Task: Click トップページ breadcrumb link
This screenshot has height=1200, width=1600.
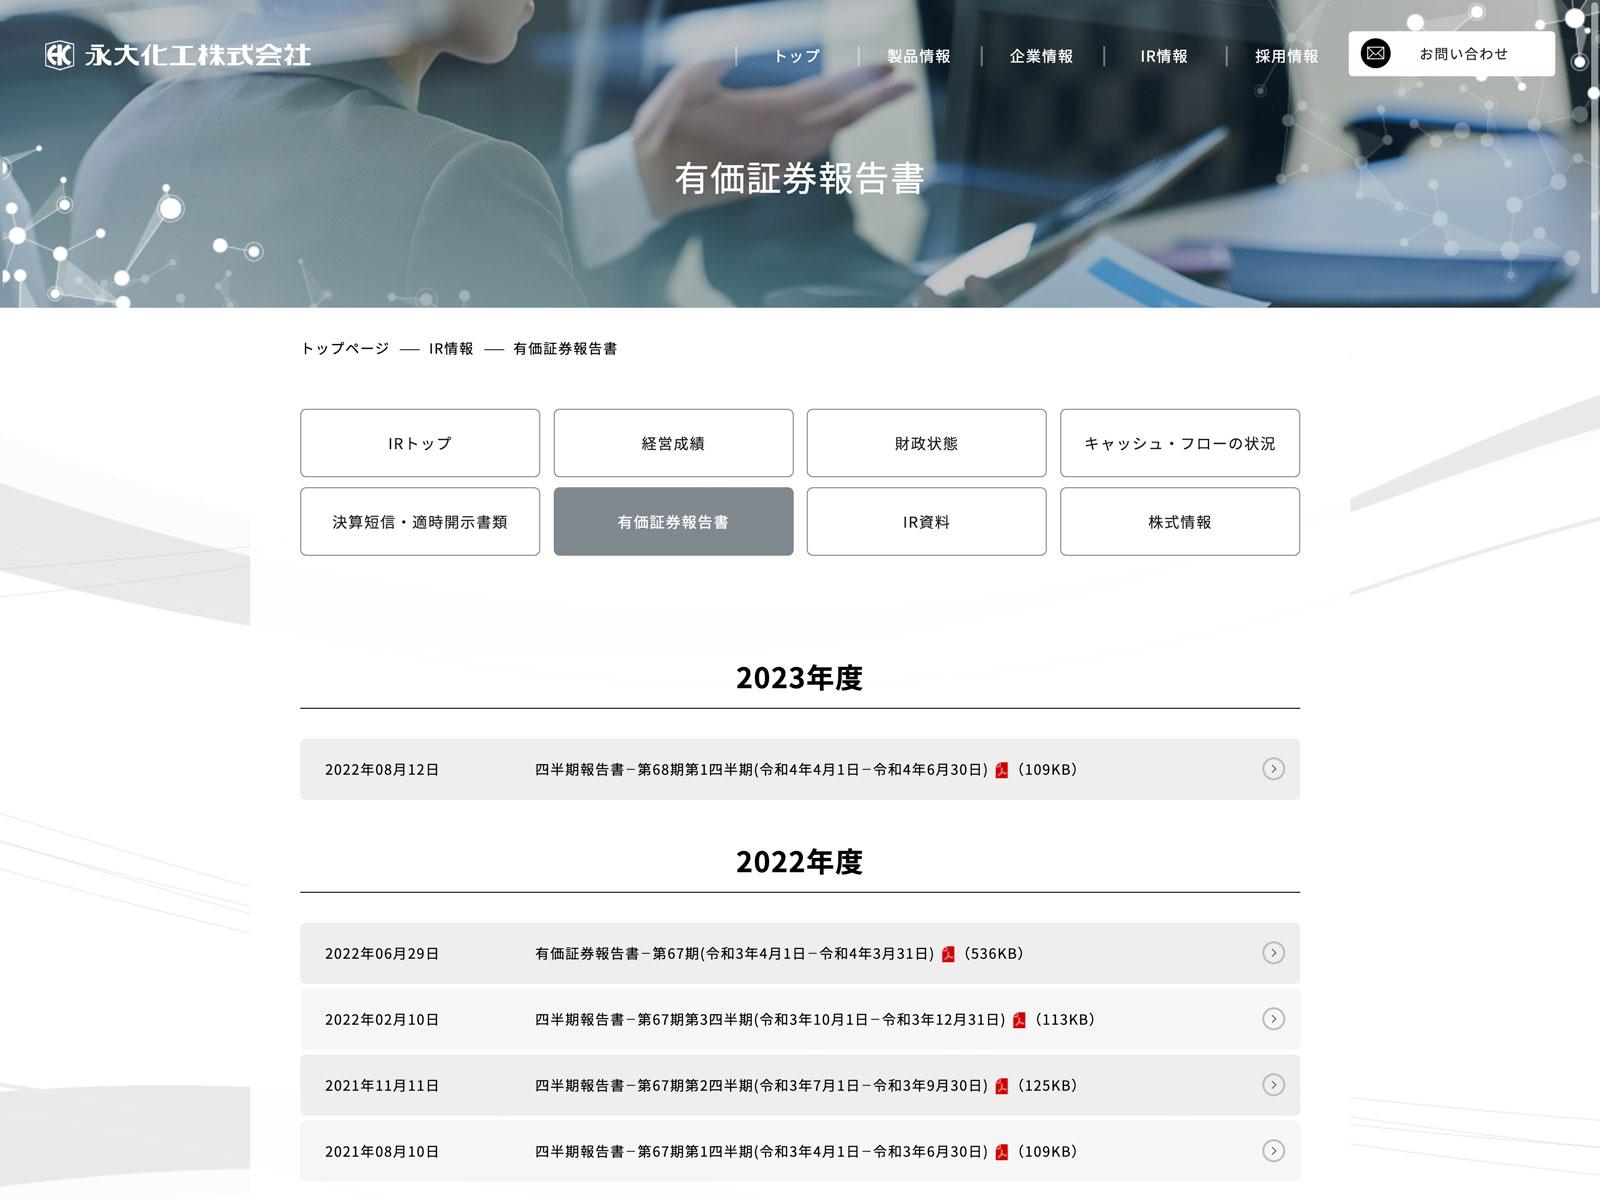Action: coord(345,349)
